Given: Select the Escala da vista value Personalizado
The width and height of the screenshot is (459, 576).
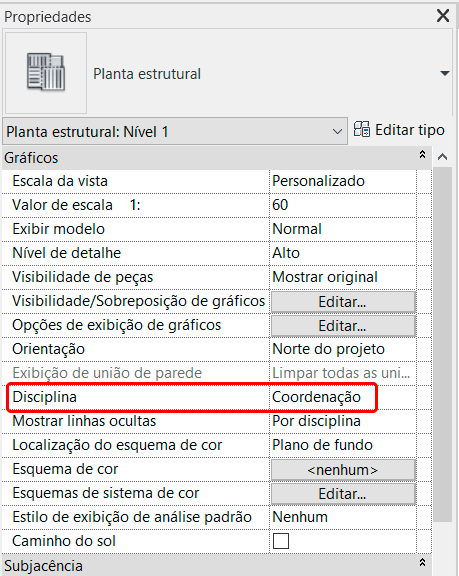Looking at the screenshot, I should click(x=343, y=181).
